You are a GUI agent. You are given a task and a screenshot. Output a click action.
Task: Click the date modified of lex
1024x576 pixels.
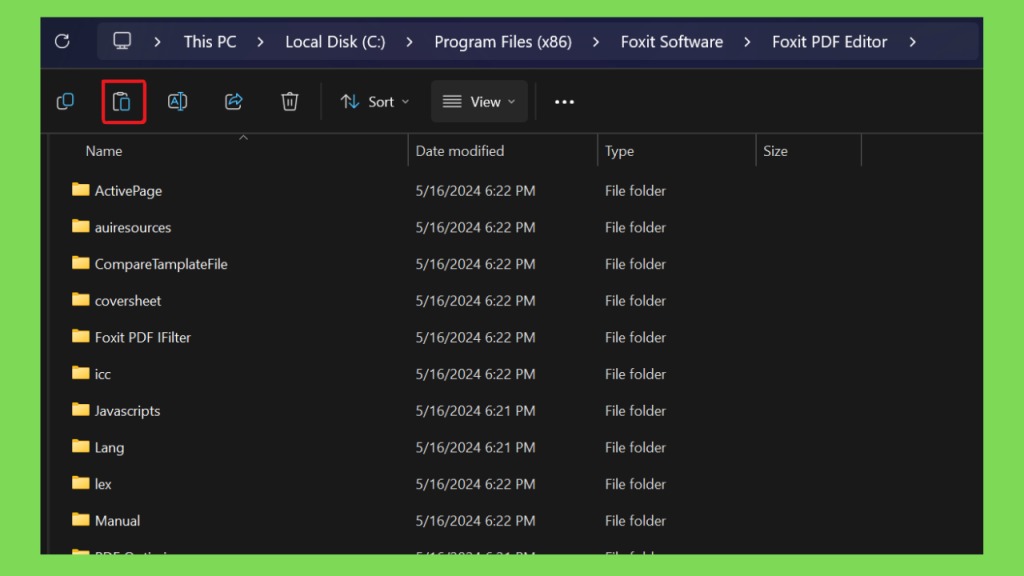click(475, 484)
